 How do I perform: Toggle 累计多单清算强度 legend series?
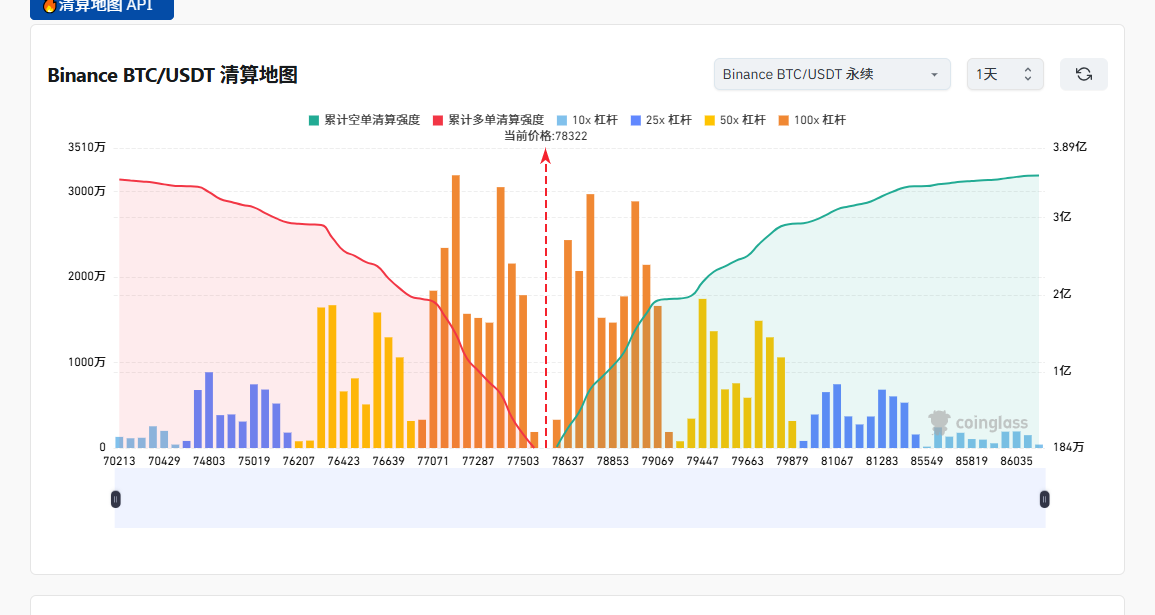coord(488,120)
